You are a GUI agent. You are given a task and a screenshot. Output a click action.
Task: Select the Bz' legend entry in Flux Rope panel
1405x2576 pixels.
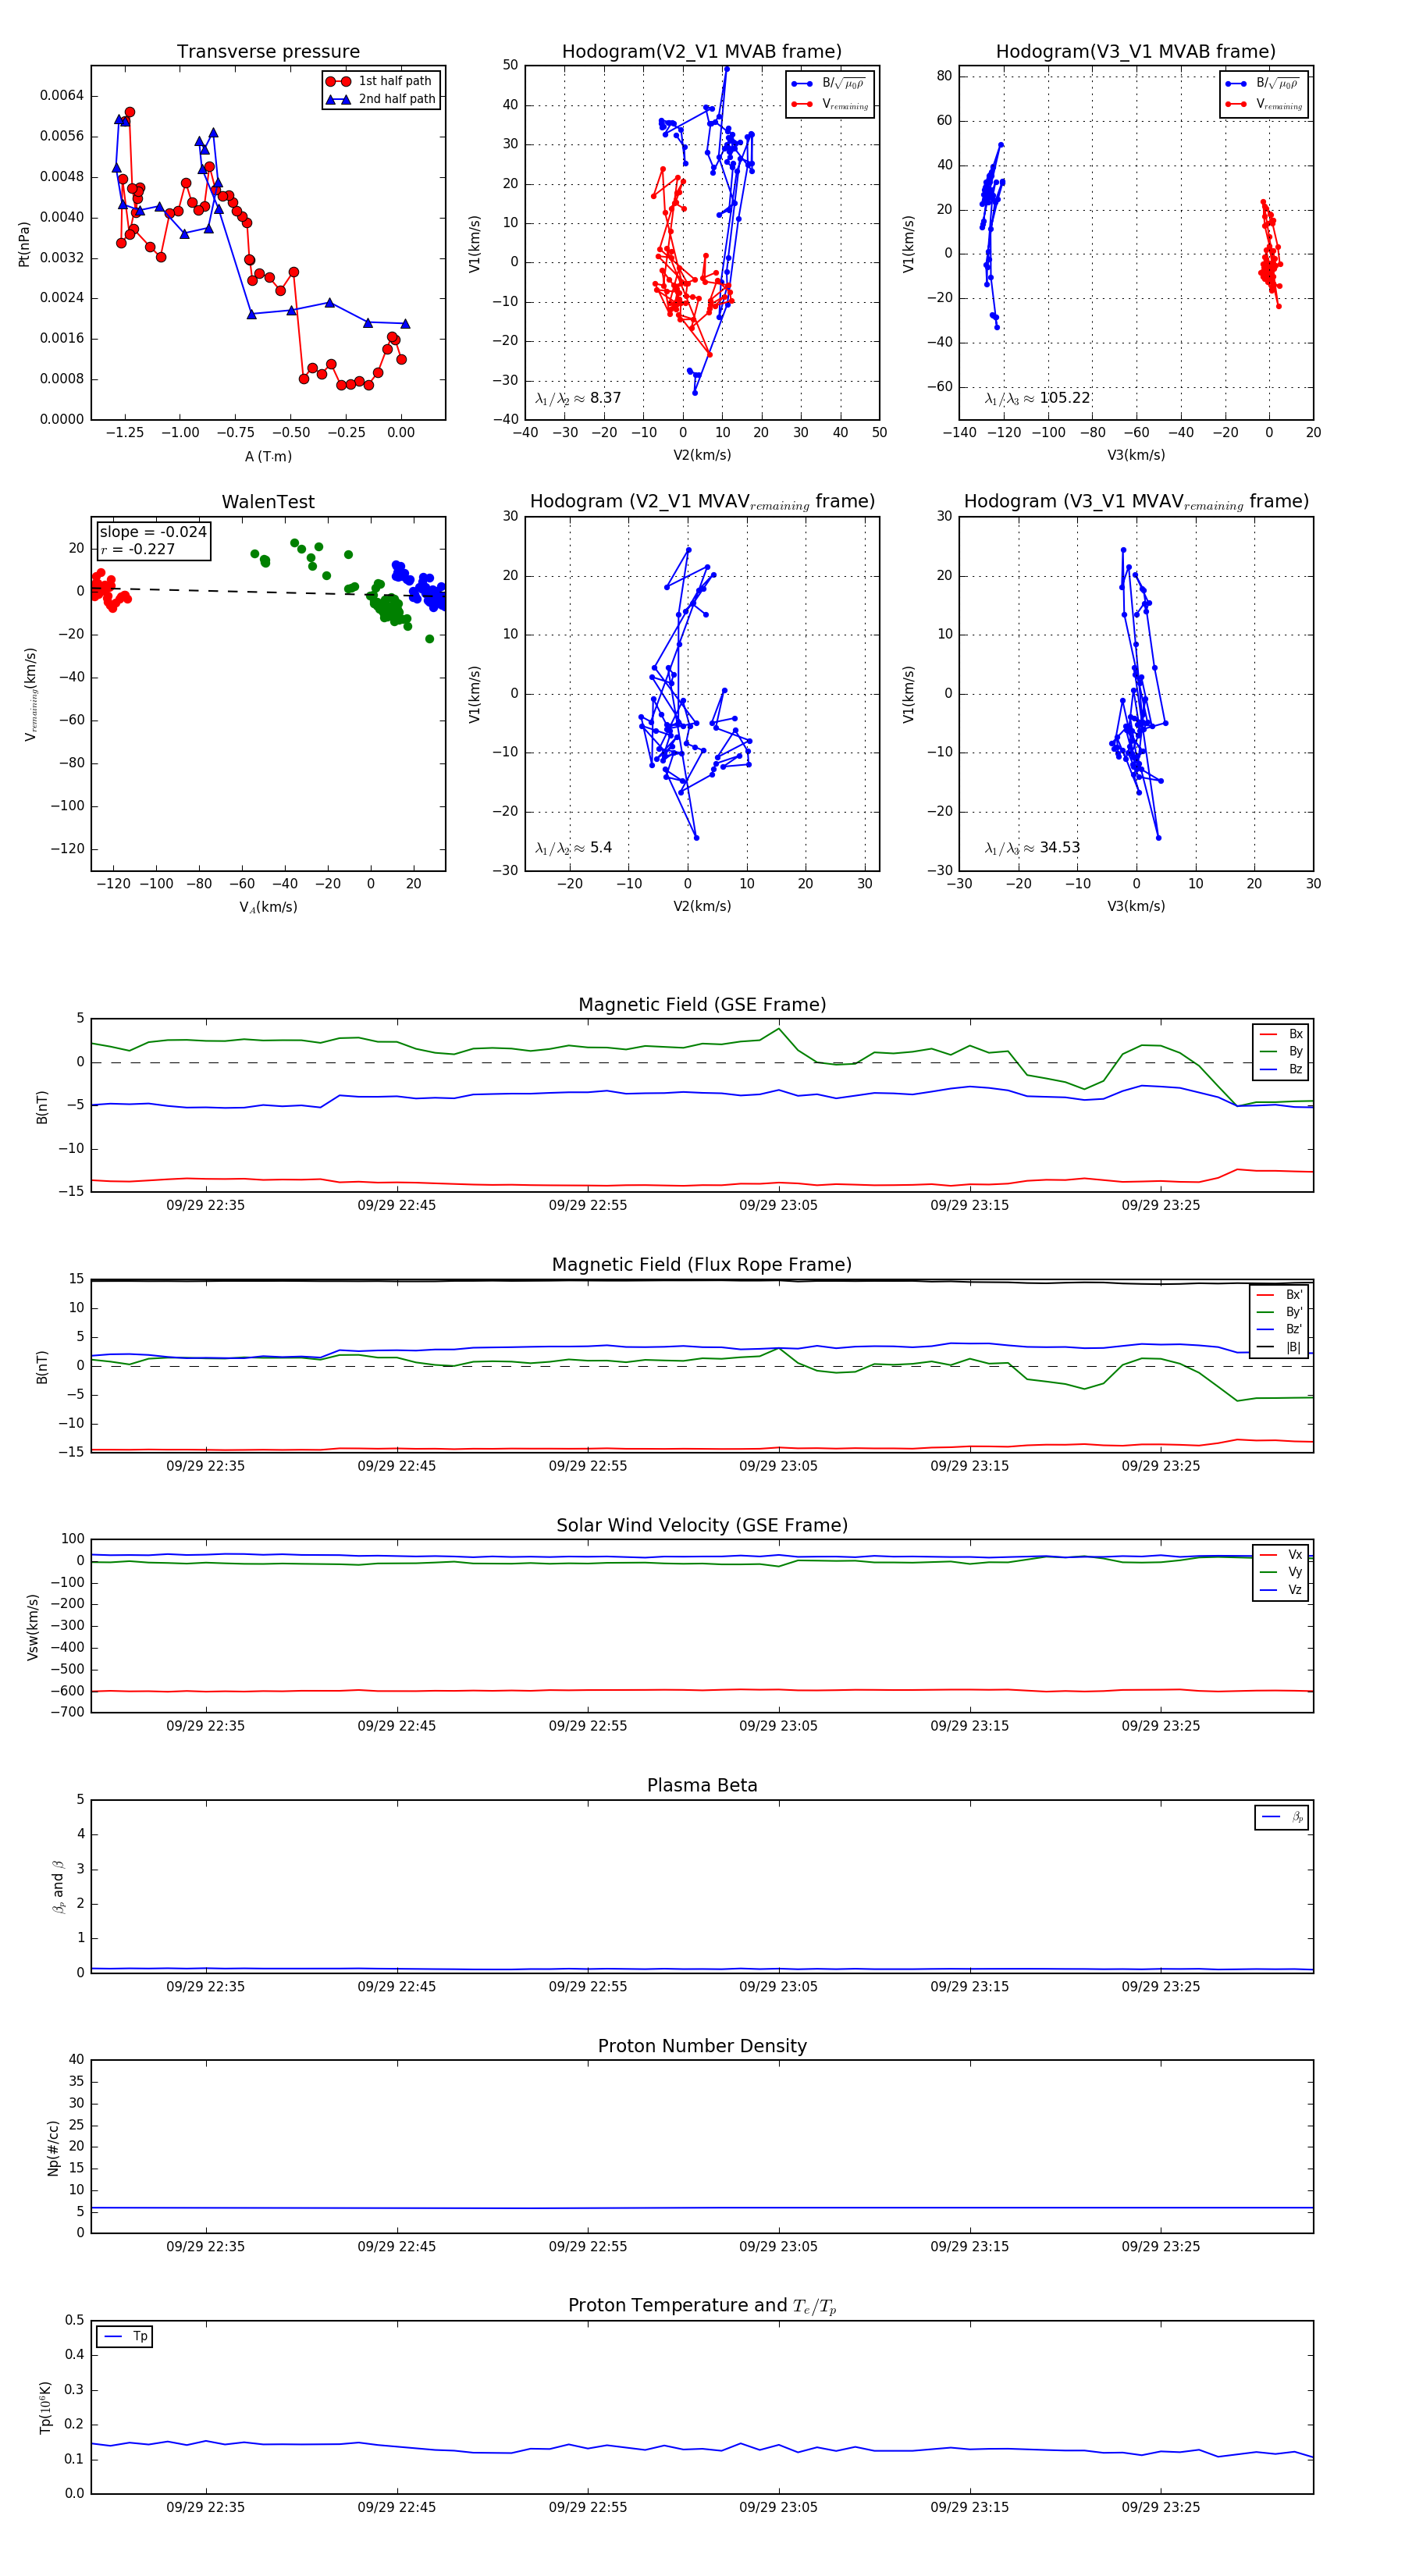tap(1279, 1329)
